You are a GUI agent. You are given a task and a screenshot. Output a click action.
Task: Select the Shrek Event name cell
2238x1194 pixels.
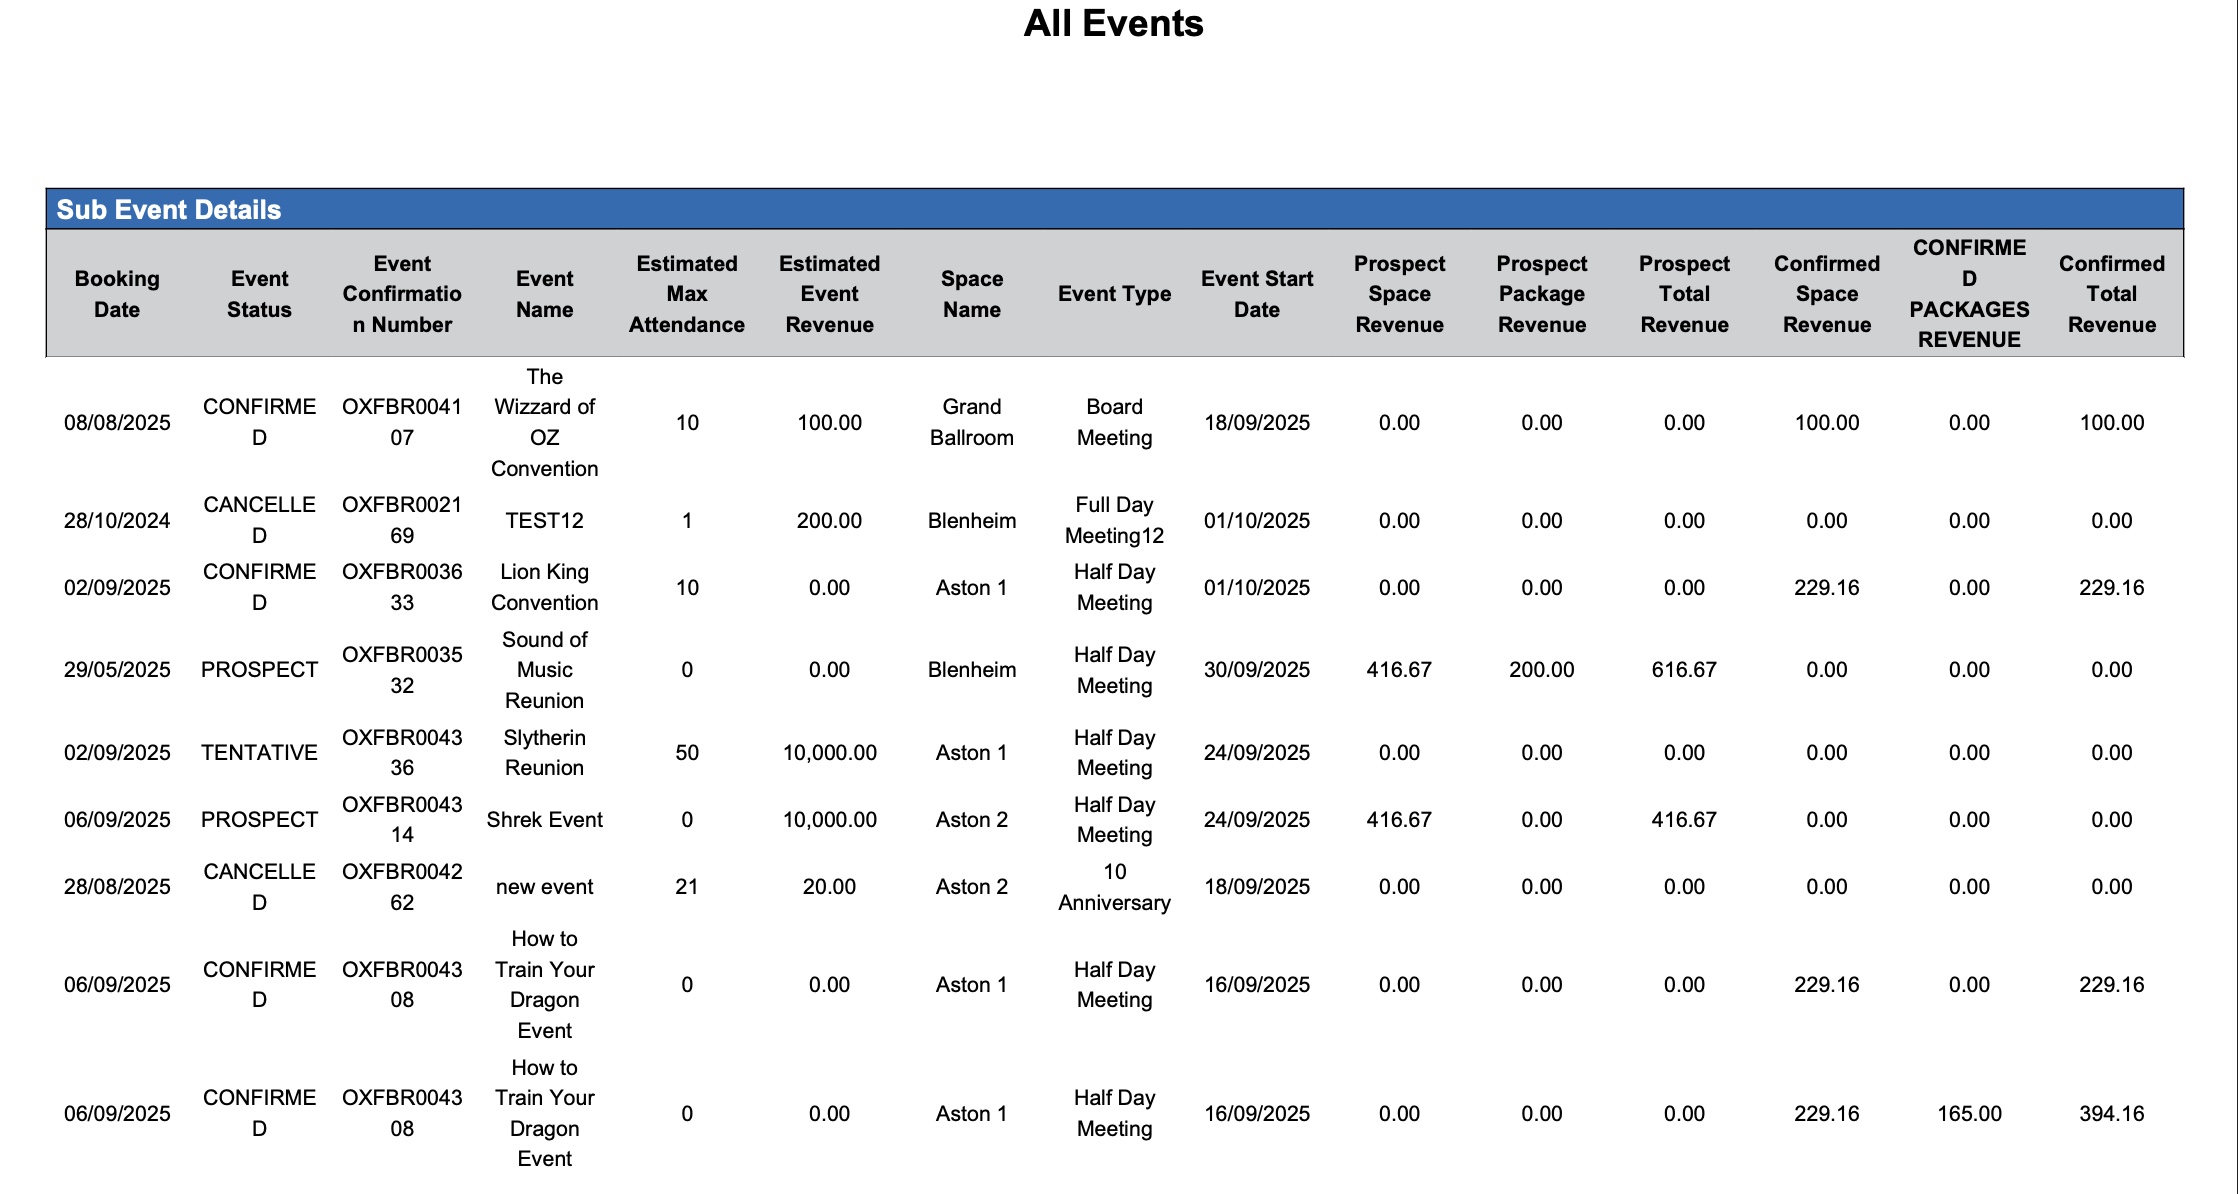click(544, 820)
